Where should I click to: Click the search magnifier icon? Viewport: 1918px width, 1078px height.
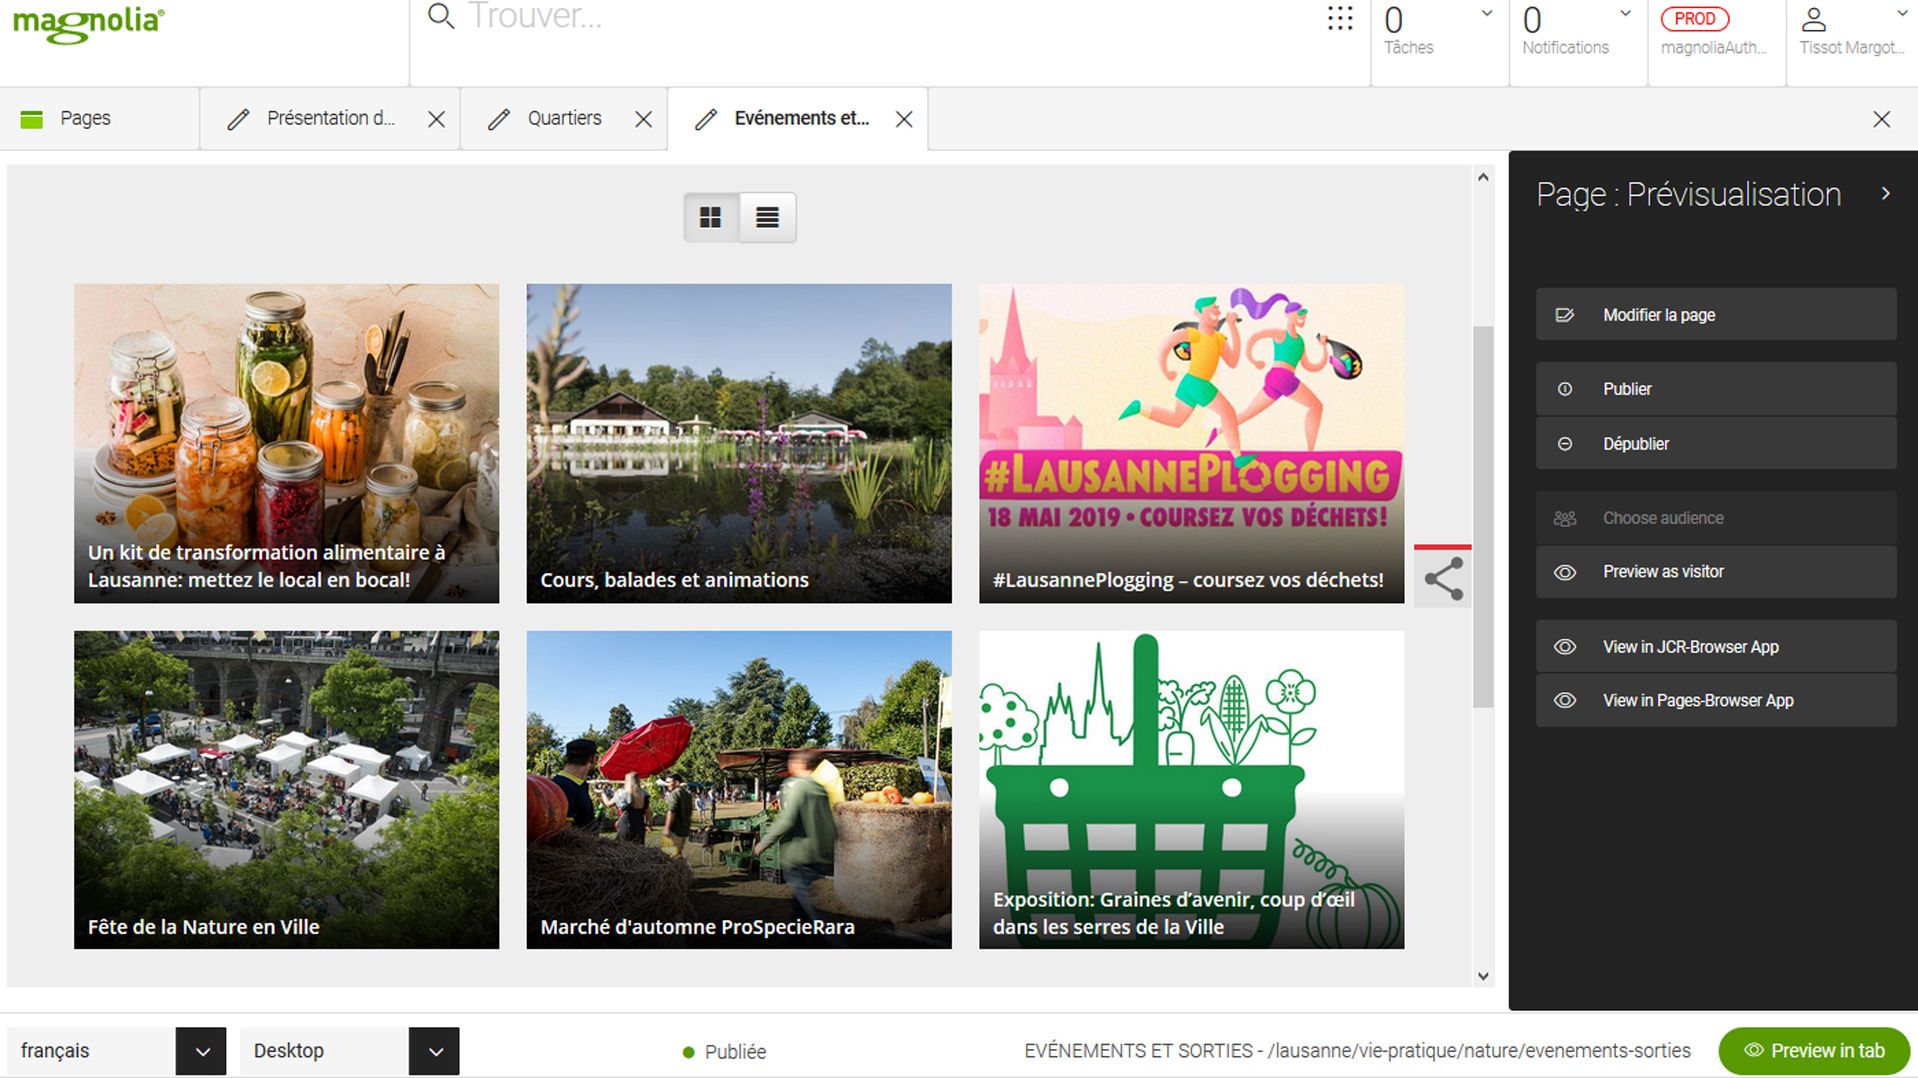[x=441, y=16]
